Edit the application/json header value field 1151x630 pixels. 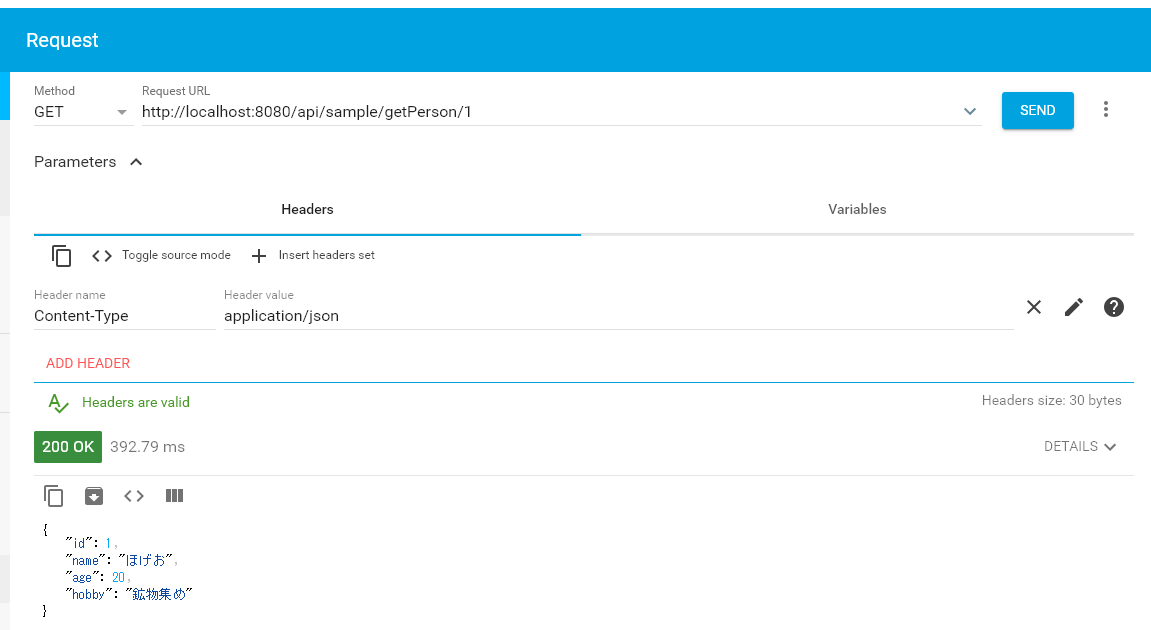(x=618, y=316)
